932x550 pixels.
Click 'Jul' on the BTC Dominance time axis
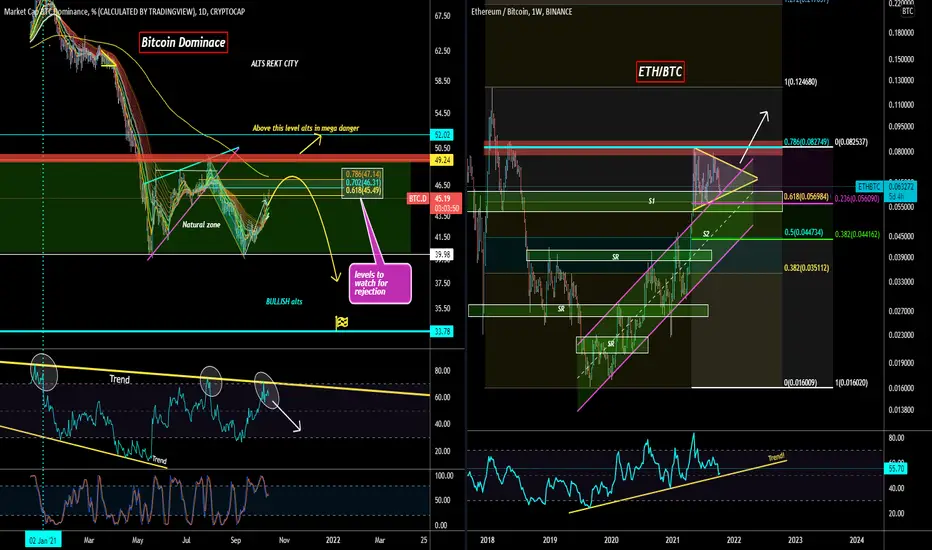186,540
